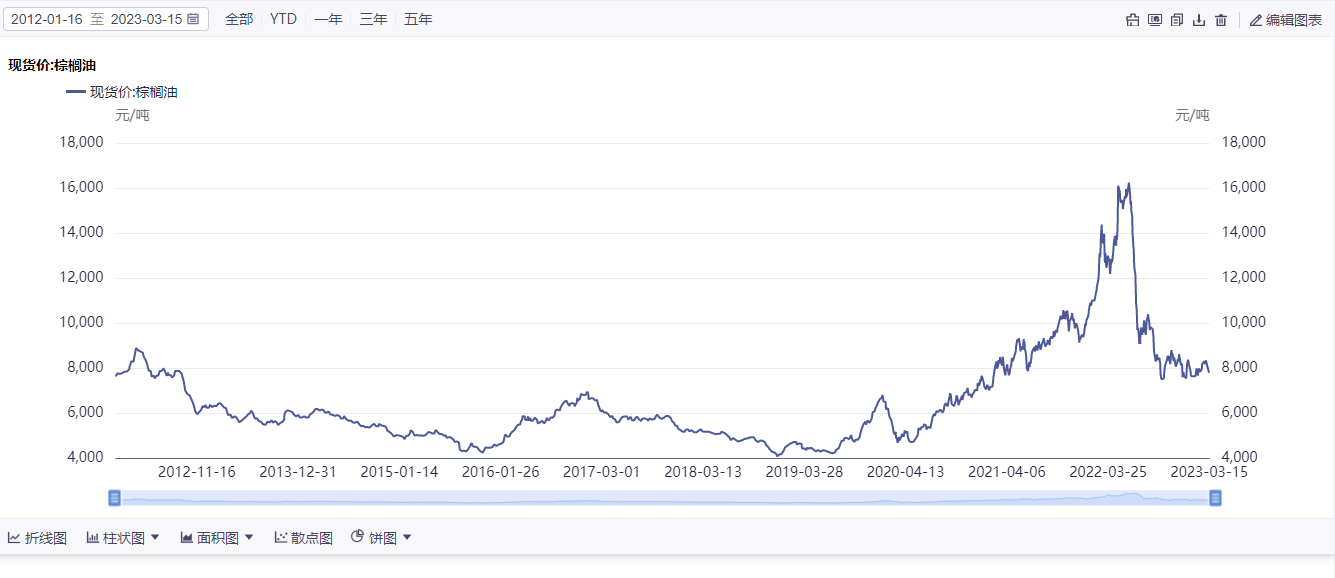Click the copy chart icon
The image size is (1335, 578).
click(1177, 19)
